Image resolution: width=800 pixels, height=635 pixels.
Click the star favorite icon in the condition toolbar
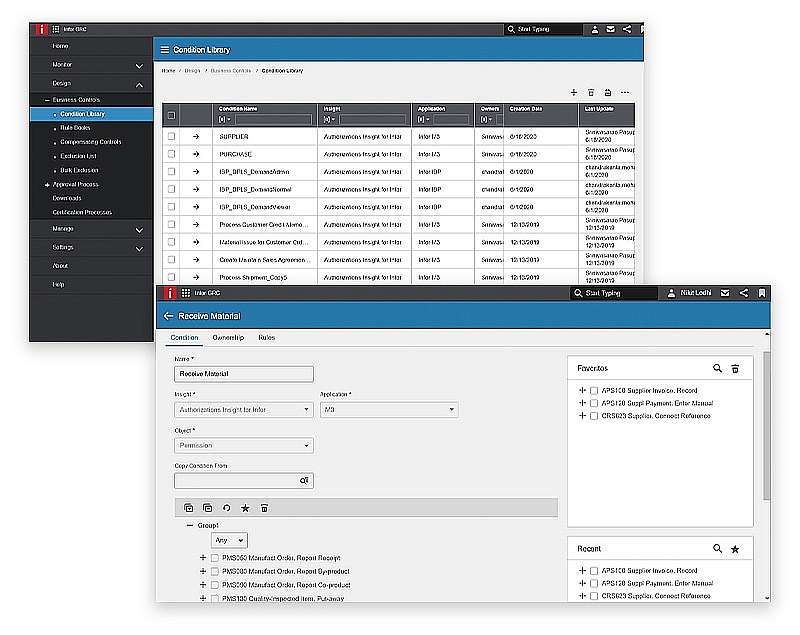pyautogui.click(x=245, y=508)
